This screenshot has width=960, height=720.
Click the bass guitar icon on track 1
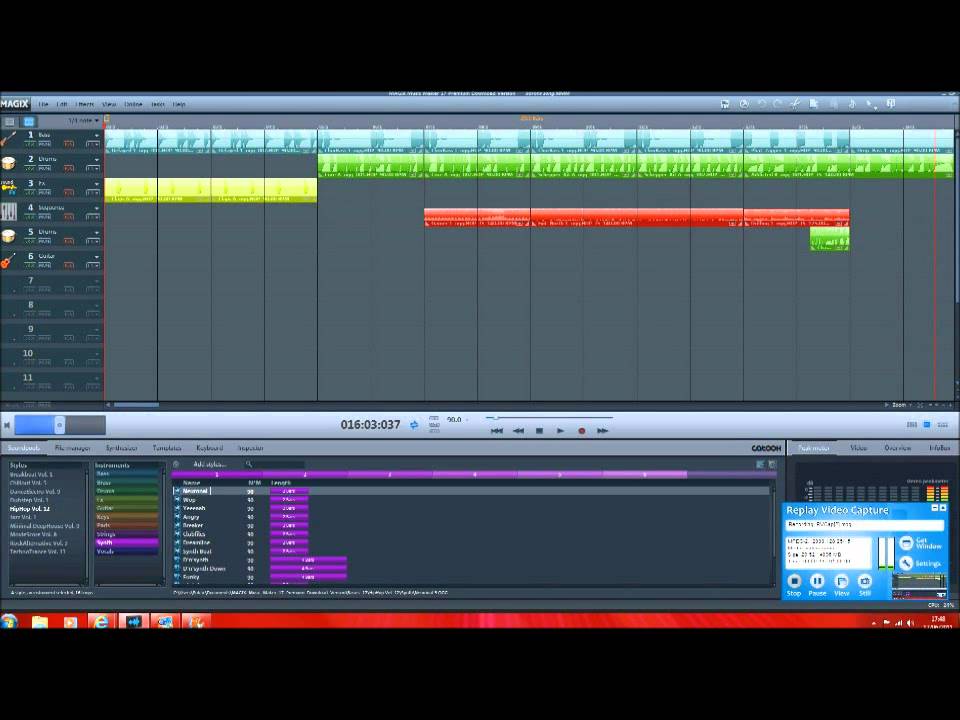tap(9, 139)
